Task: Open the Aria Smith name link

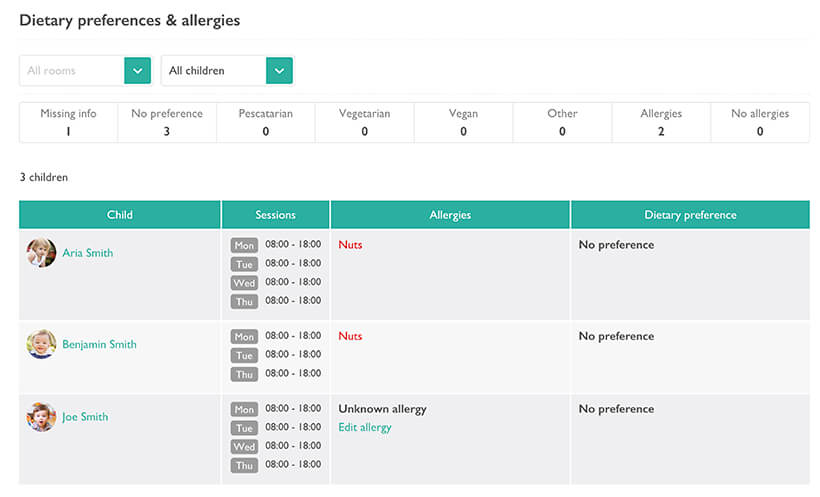Action: coord(87,253)
